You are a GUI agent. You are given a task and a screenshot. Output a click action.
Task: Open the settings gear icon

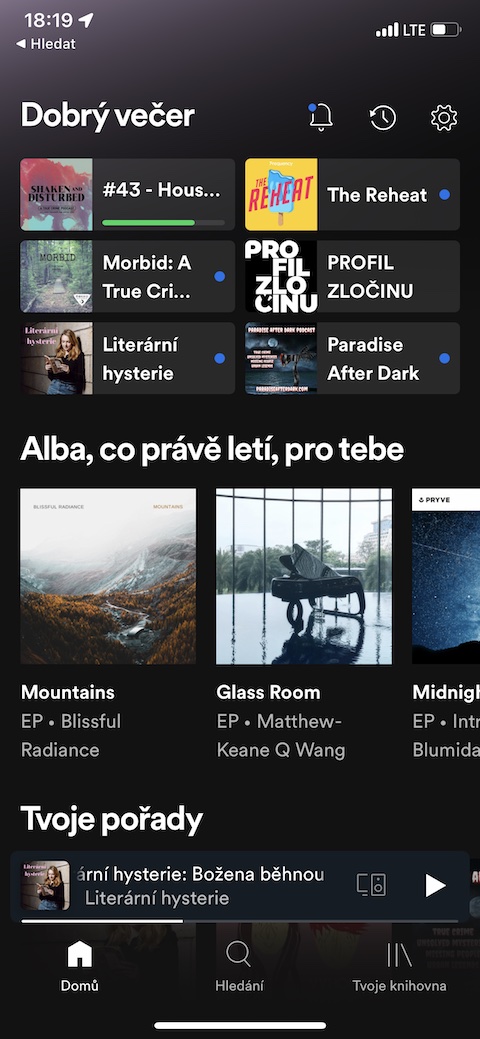[444, 118]
